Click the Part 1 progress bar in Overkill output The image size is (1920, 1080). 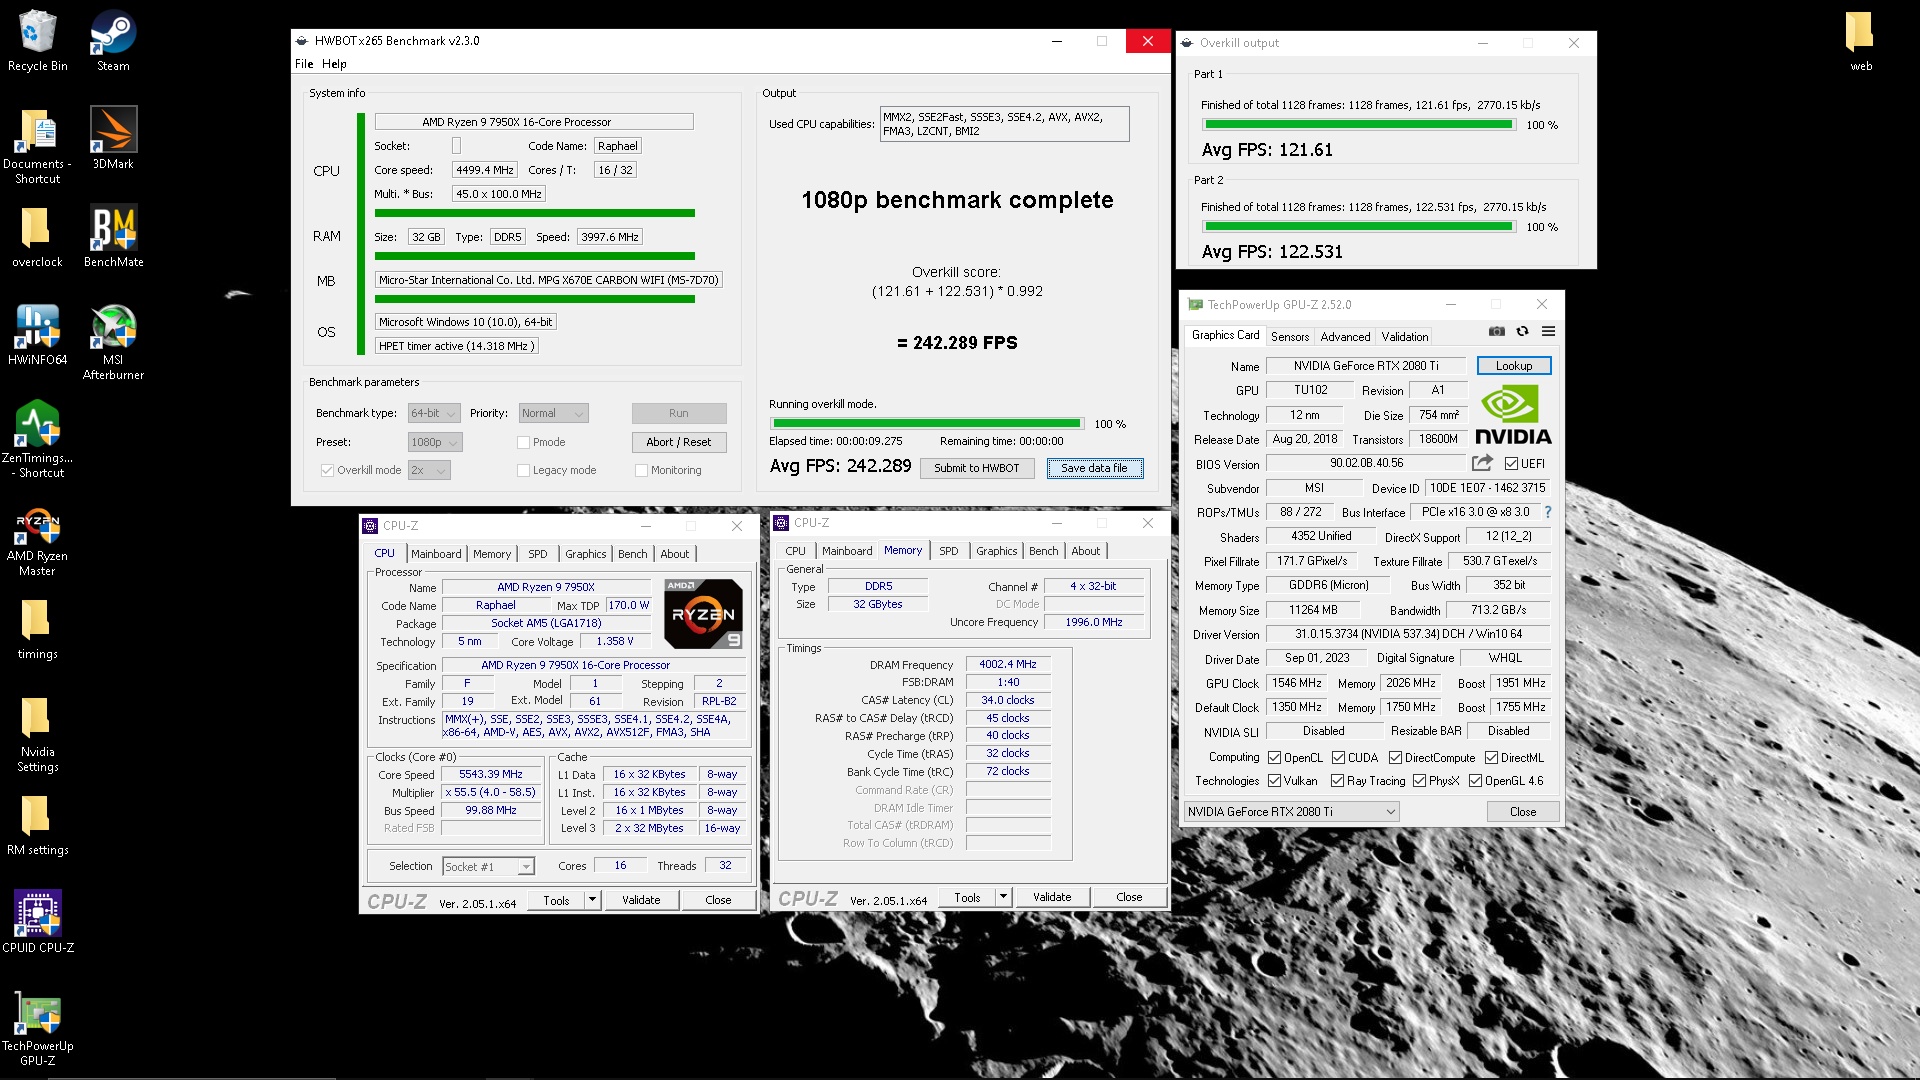[x=1359, y=125]
